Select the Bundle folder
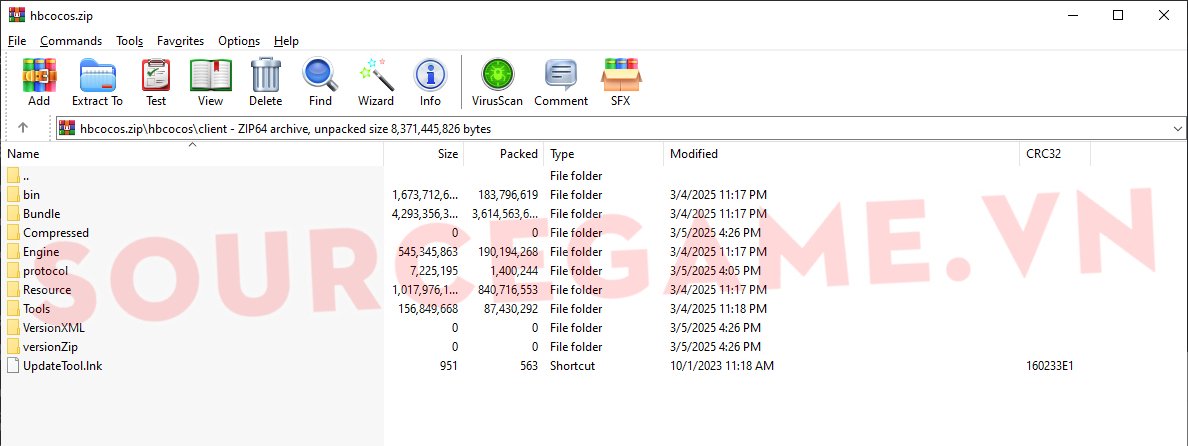This screenshot has width=1188, height=446. pyautogui.click(x=41, y=214)
